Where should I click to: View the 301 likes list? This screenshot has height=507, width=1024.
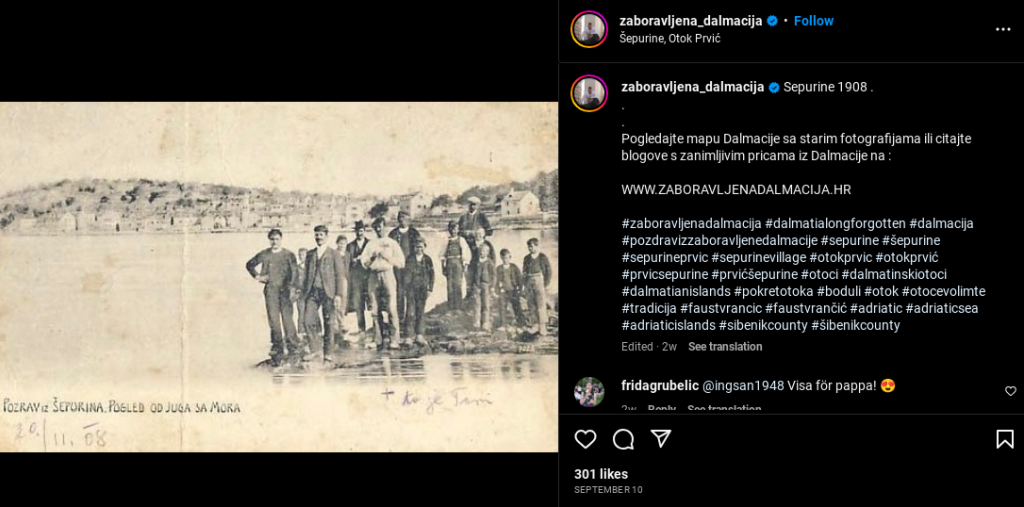click(601, 474)
